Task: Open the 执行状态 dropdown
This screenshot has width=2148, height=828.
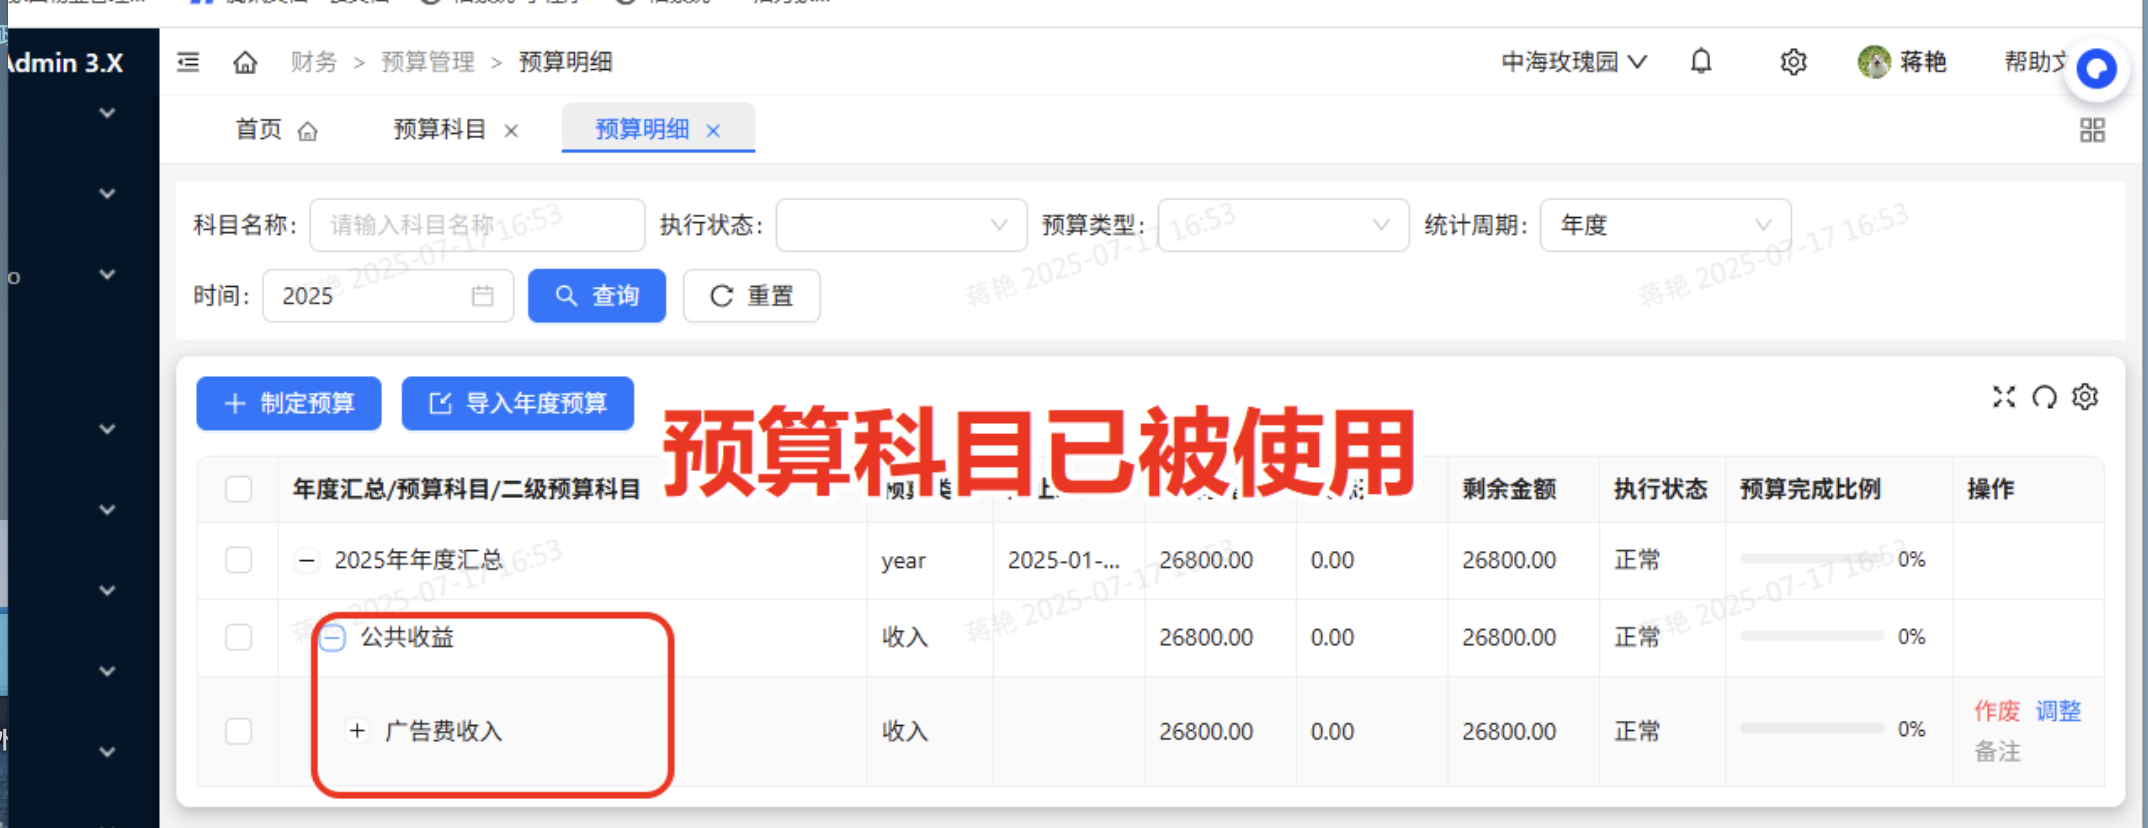Action: pos(900,225)
